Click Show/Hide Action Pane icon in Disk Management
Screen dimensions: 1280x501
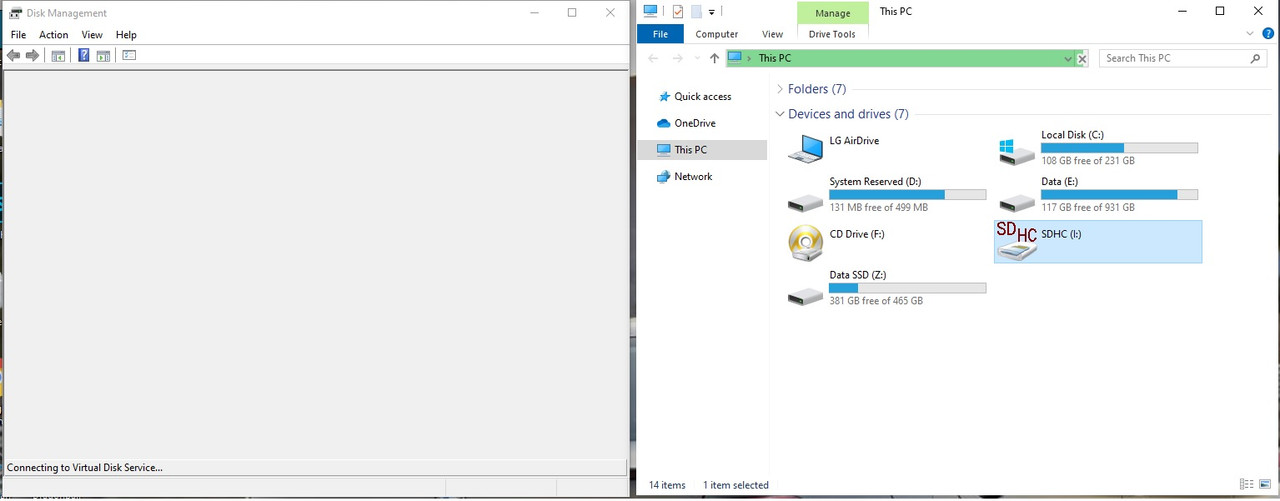point(103,55)
